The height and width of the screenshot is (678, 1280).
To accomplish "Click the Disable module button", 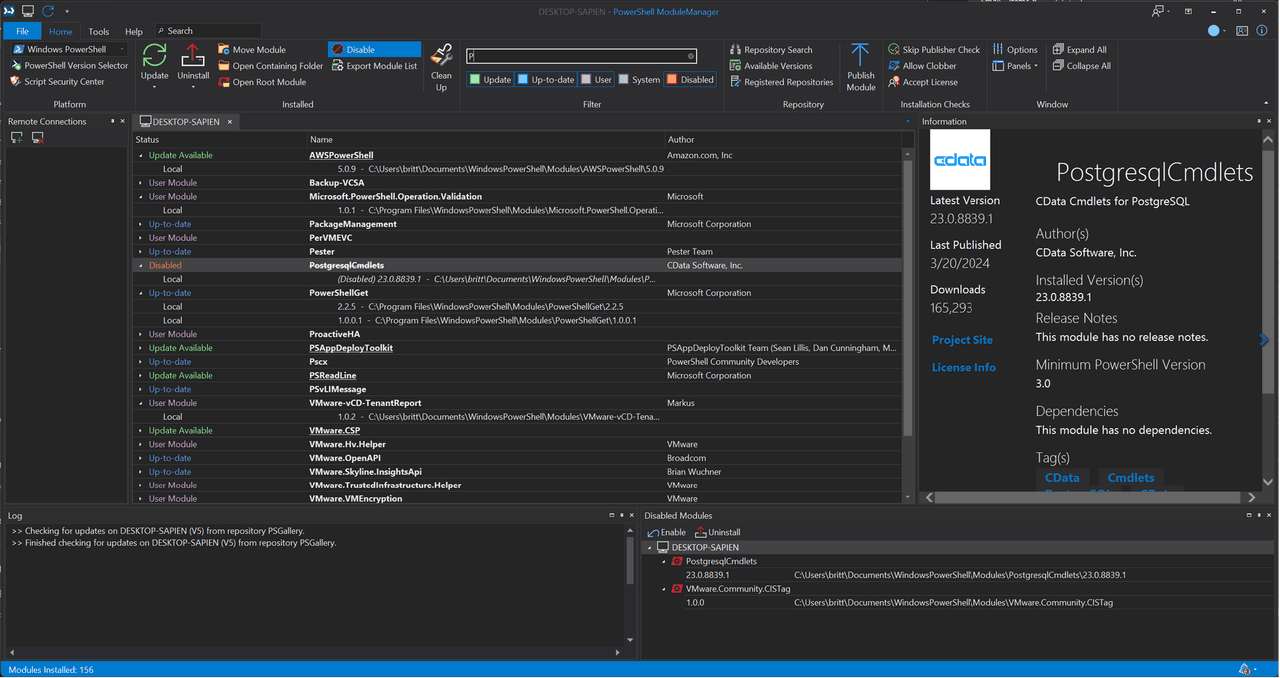I will (x=374, y=49).
